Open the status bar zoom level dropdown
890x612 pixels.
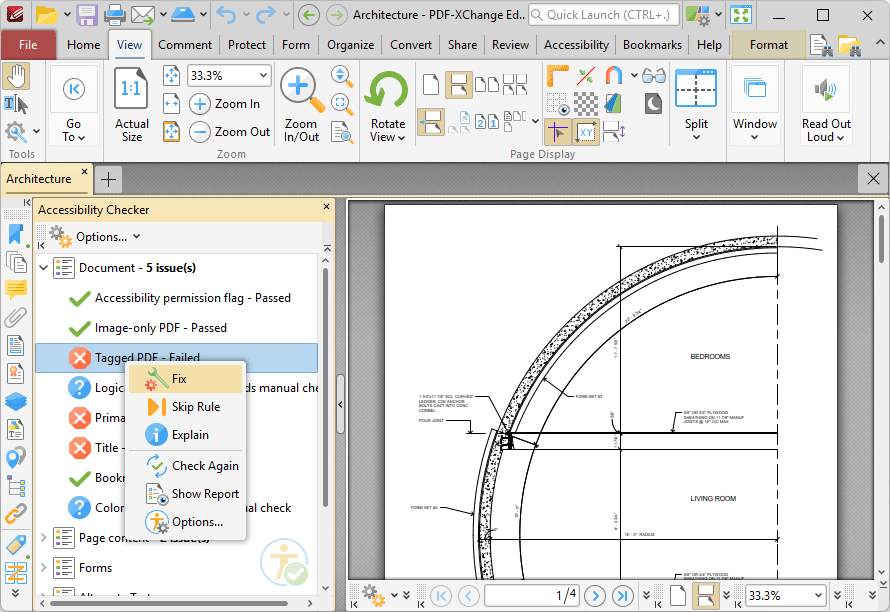point(818,596)
